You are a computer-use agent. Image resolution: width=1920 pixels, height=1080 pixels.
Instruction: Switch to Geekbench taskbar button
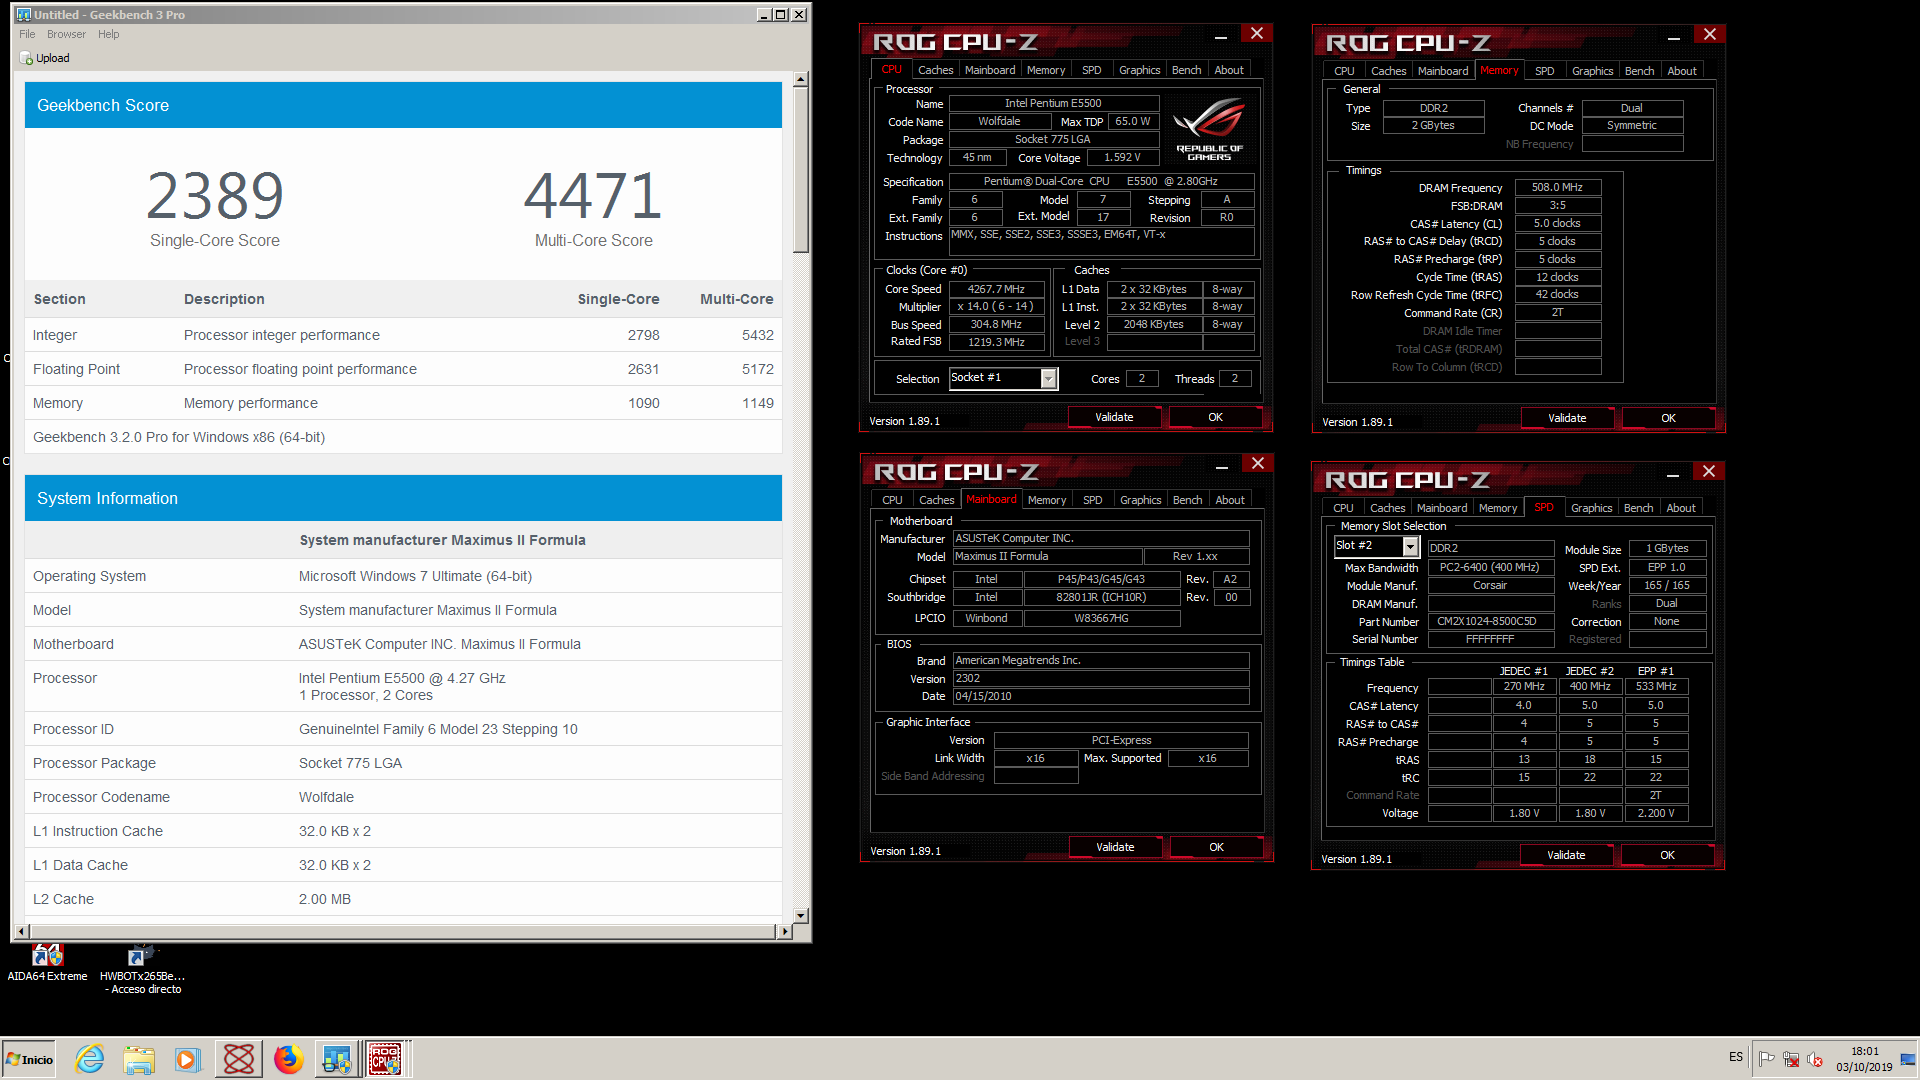(x=337, y=1059)
